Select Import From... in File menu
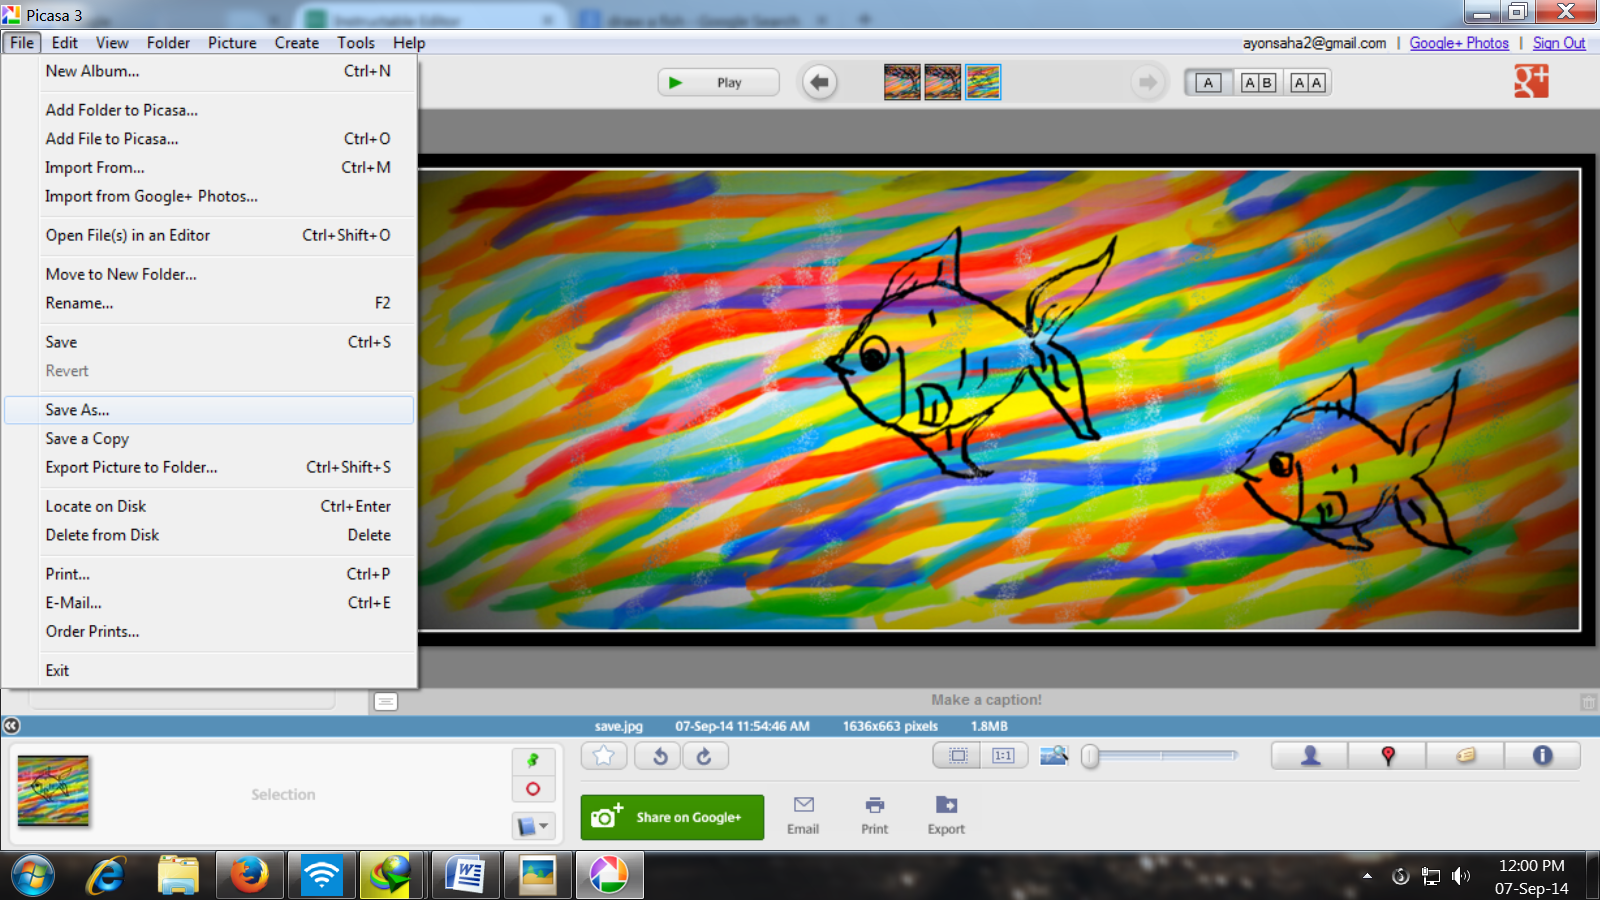The height and width of the screenshot is (900, 1600). click(209, 168)
